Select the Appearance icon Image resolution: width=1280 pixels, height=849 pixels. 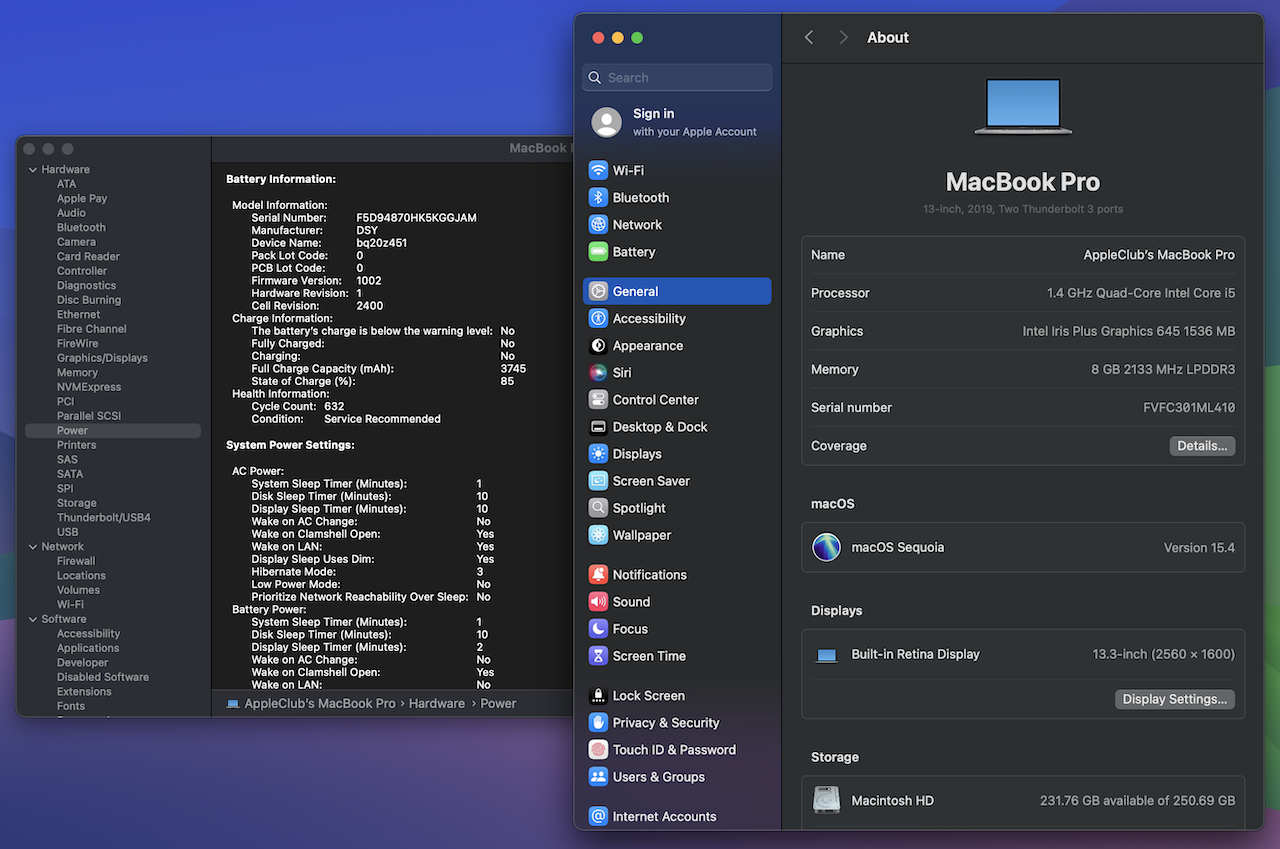click(598, 345)
